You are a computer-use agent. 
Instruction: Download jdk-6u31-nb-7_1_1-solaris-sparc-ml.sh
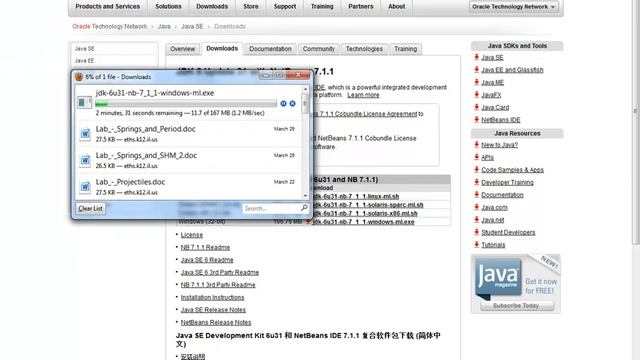pos(367,205)
